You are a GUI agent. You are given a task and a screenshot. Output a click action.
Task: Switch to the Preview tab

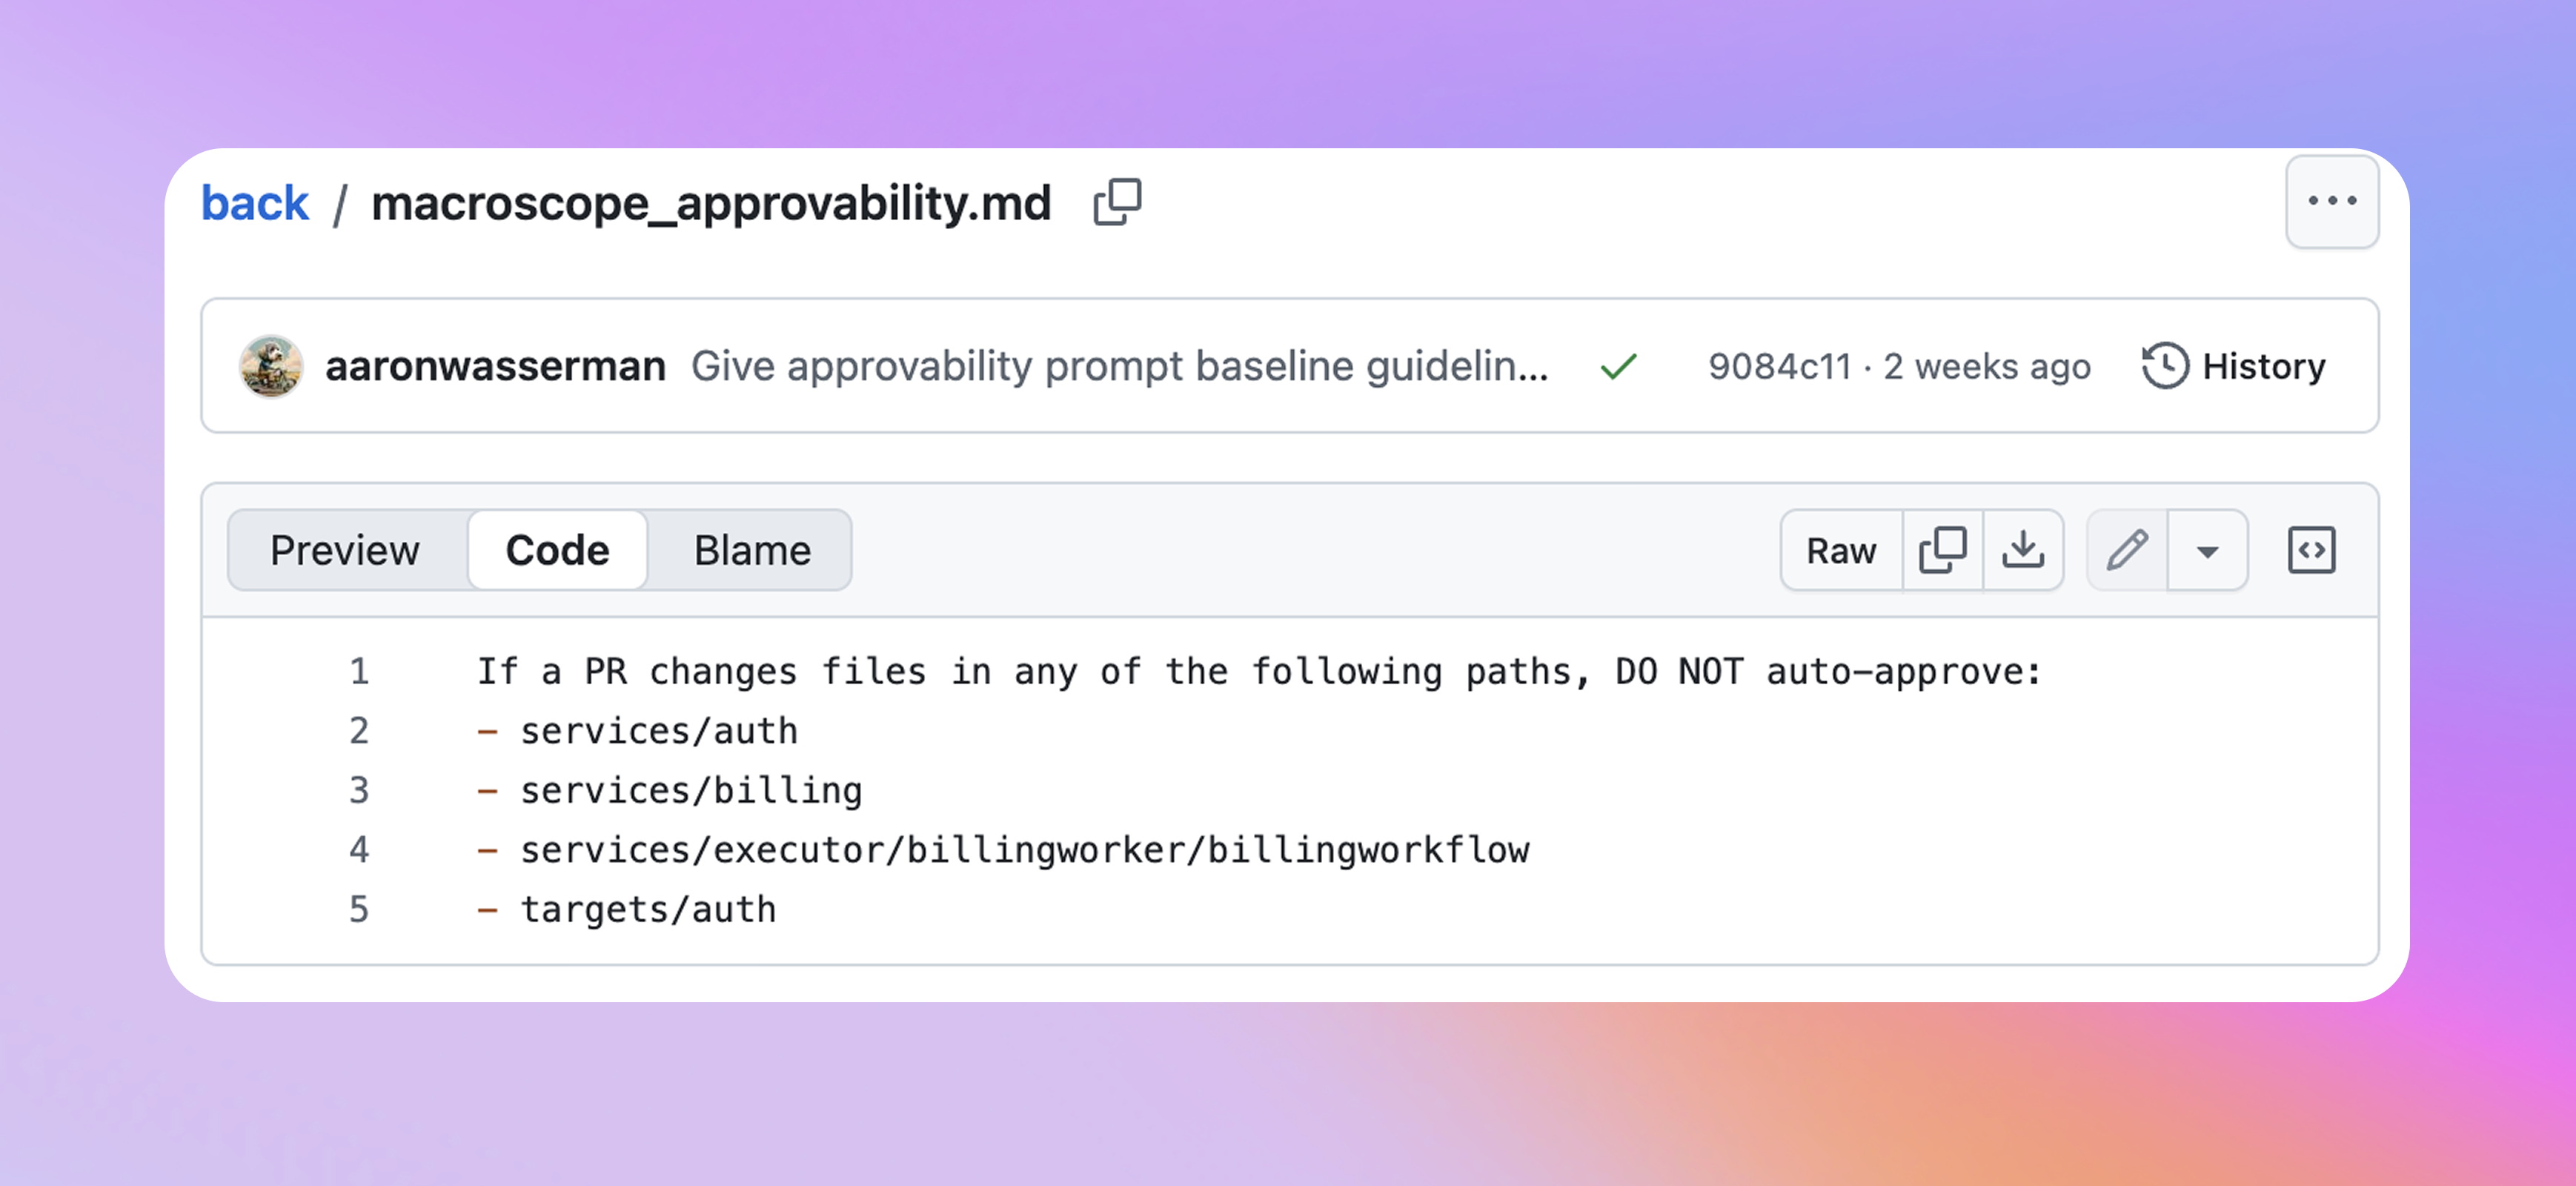point(345,550)
